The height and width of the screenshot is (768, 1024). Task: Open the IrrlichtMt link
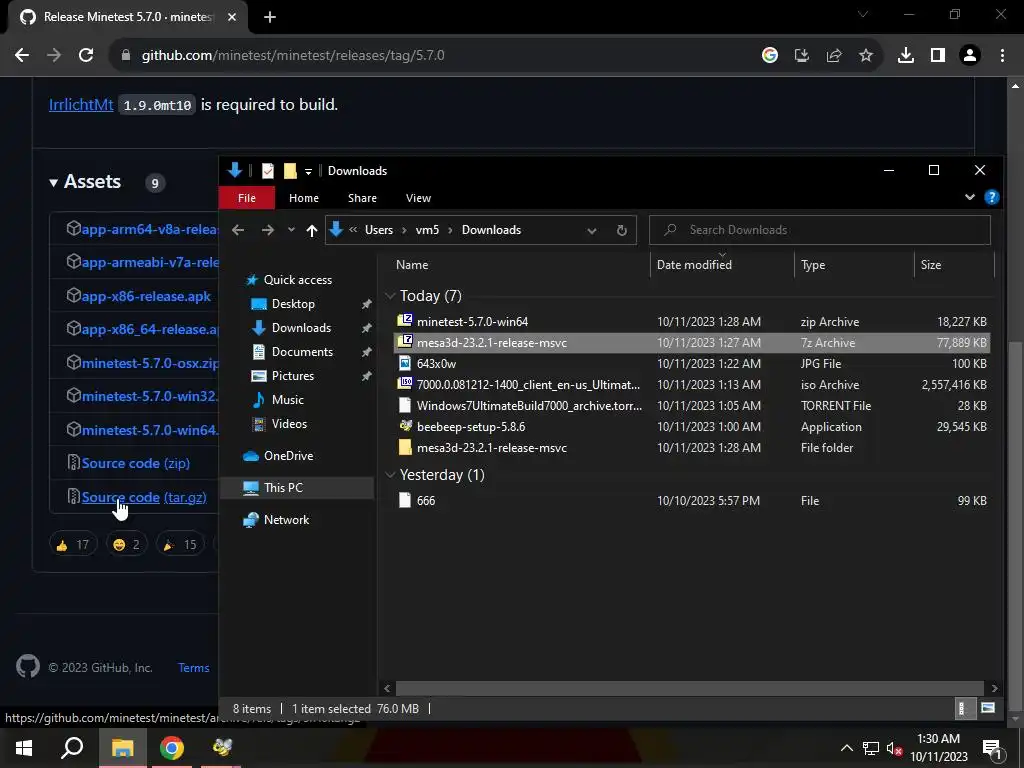pyautogui.click(x=81, y=104)
